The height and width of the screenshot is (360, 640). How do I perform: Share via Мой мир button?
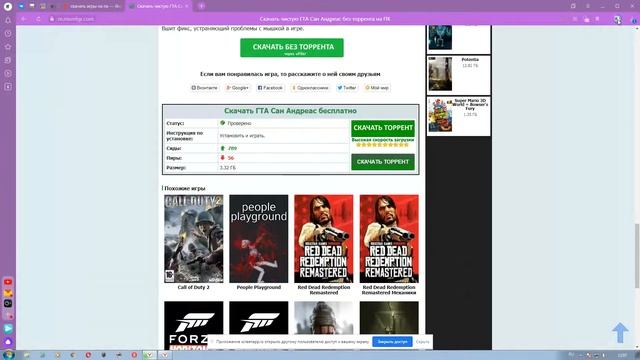pyautogui.click(x=377, y=88)
